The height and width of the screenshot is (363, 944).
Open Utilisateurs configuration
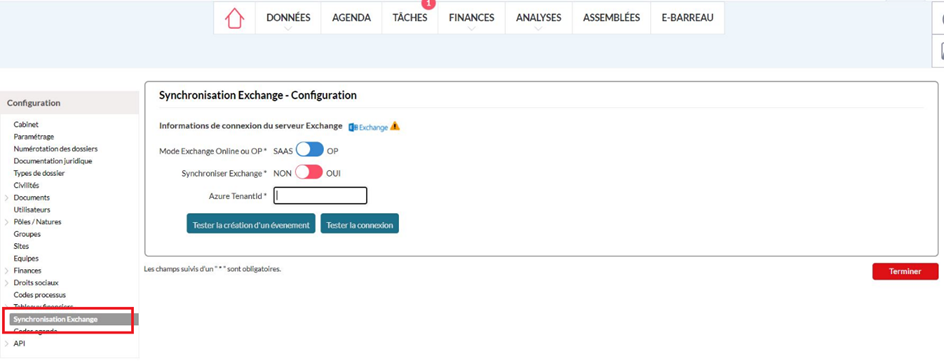point(32,209)
